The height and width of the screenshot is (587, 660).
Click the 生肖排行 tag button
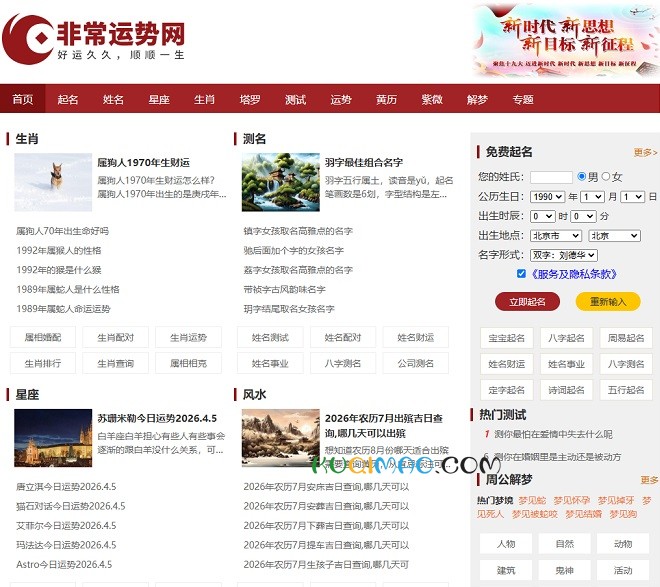pos(43,364)
